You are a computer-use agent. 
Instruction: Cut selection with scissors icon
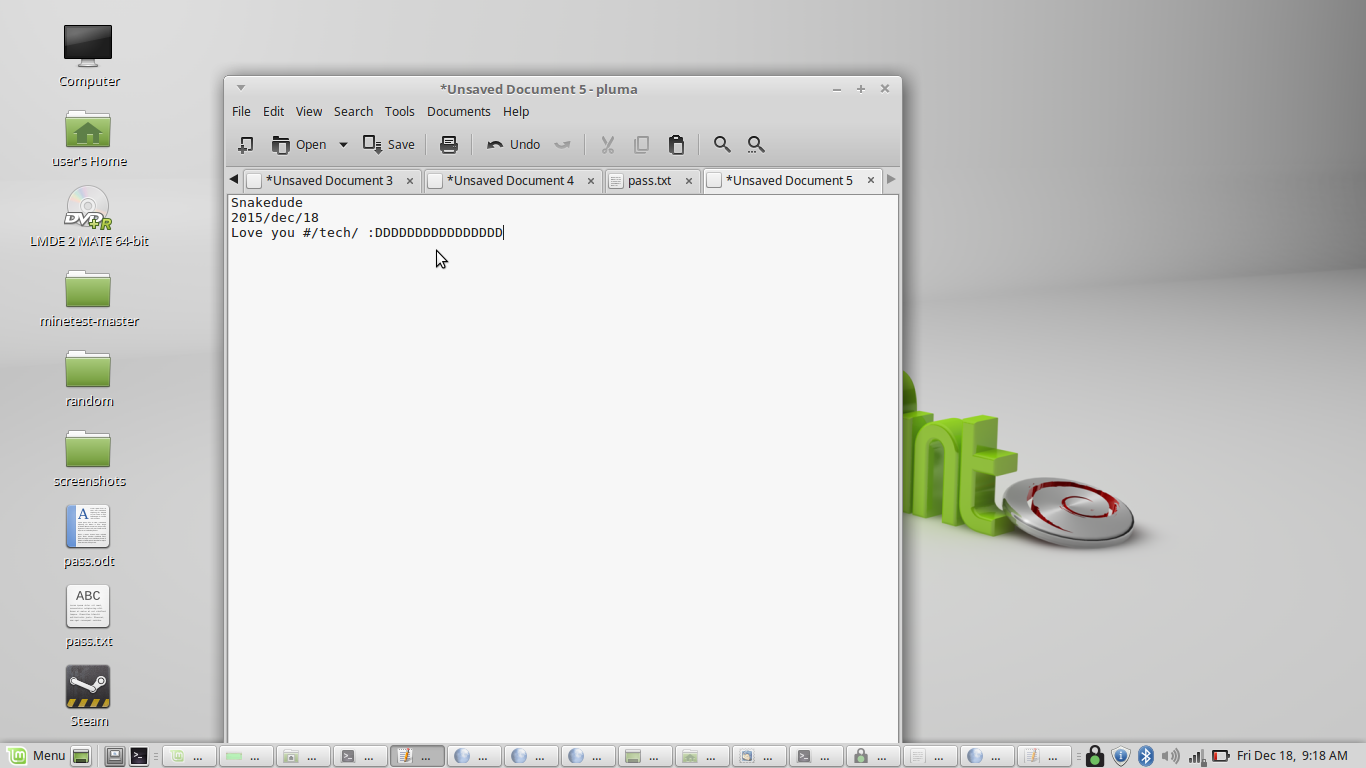tap(607, 145)
